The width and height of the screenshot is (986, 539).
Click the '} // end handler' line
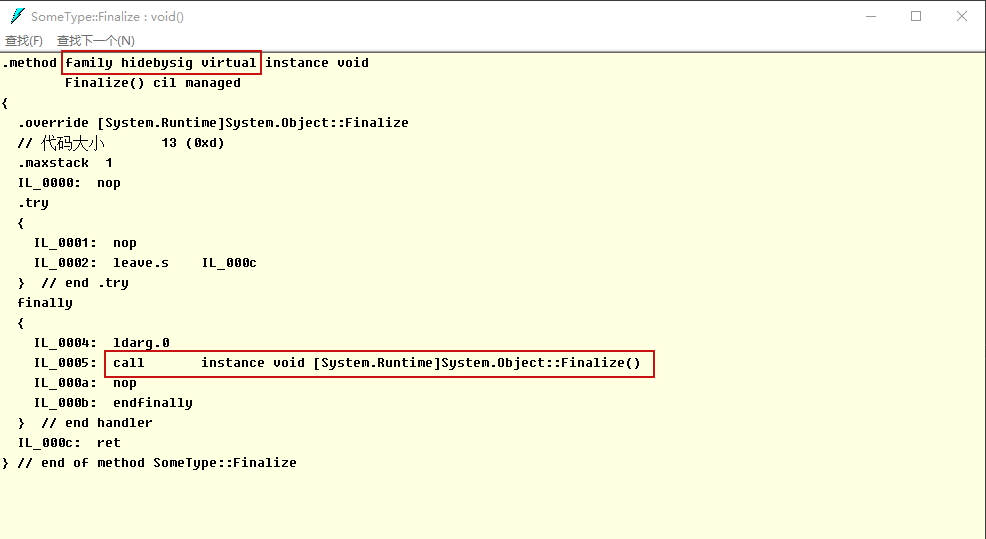click(x=85, y=423)
